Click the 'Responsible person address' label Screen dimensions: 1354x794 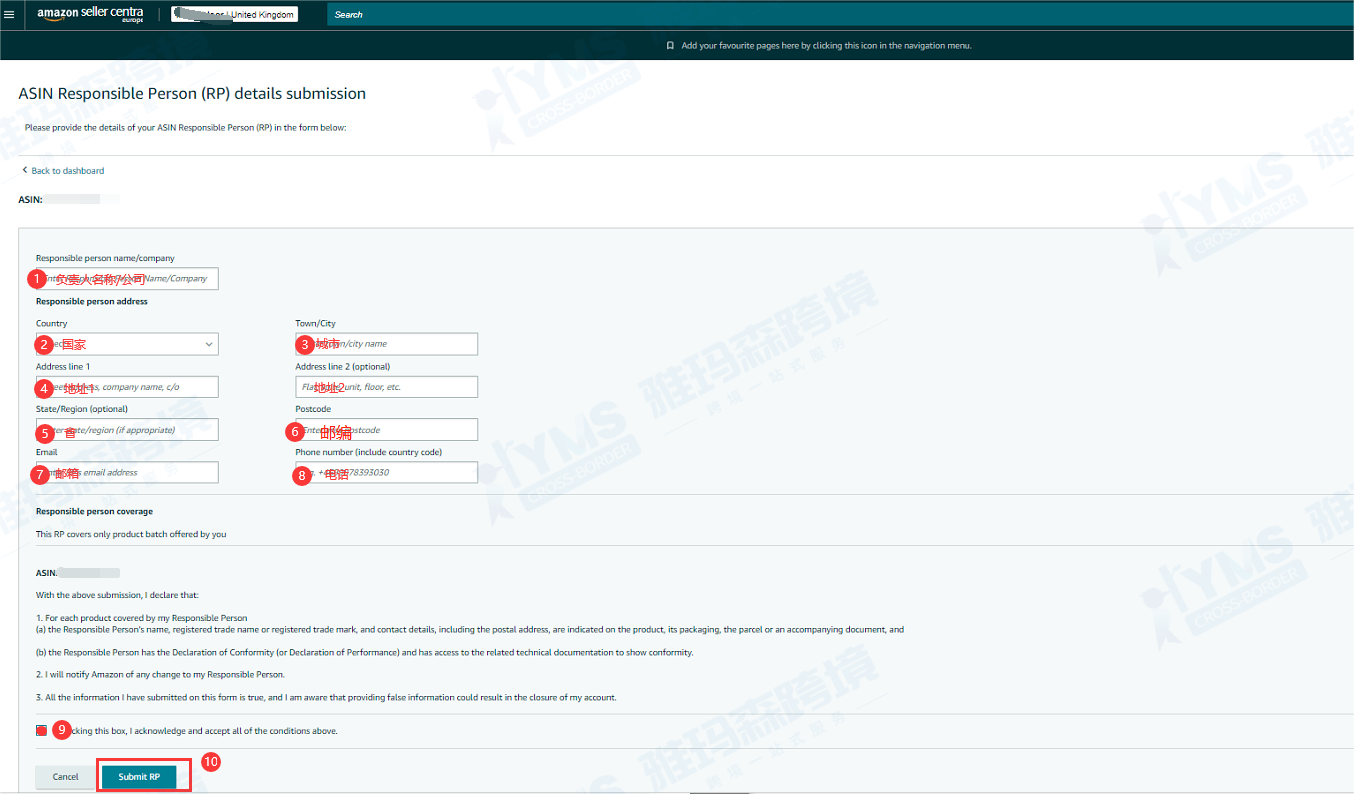point(92,301)
